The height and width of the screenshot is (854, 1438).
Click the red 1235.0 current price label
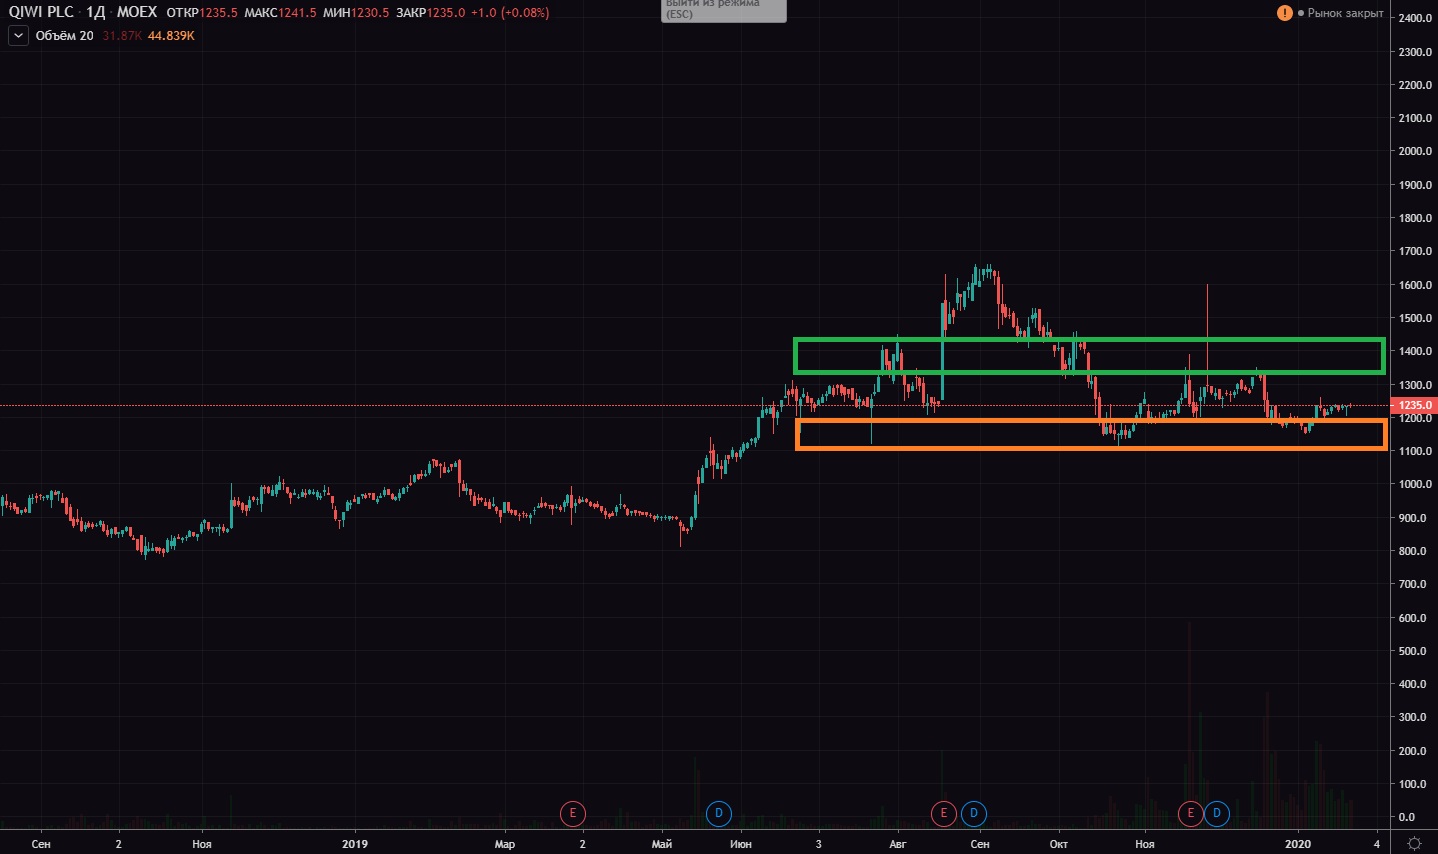click(x=1415, y=405)
